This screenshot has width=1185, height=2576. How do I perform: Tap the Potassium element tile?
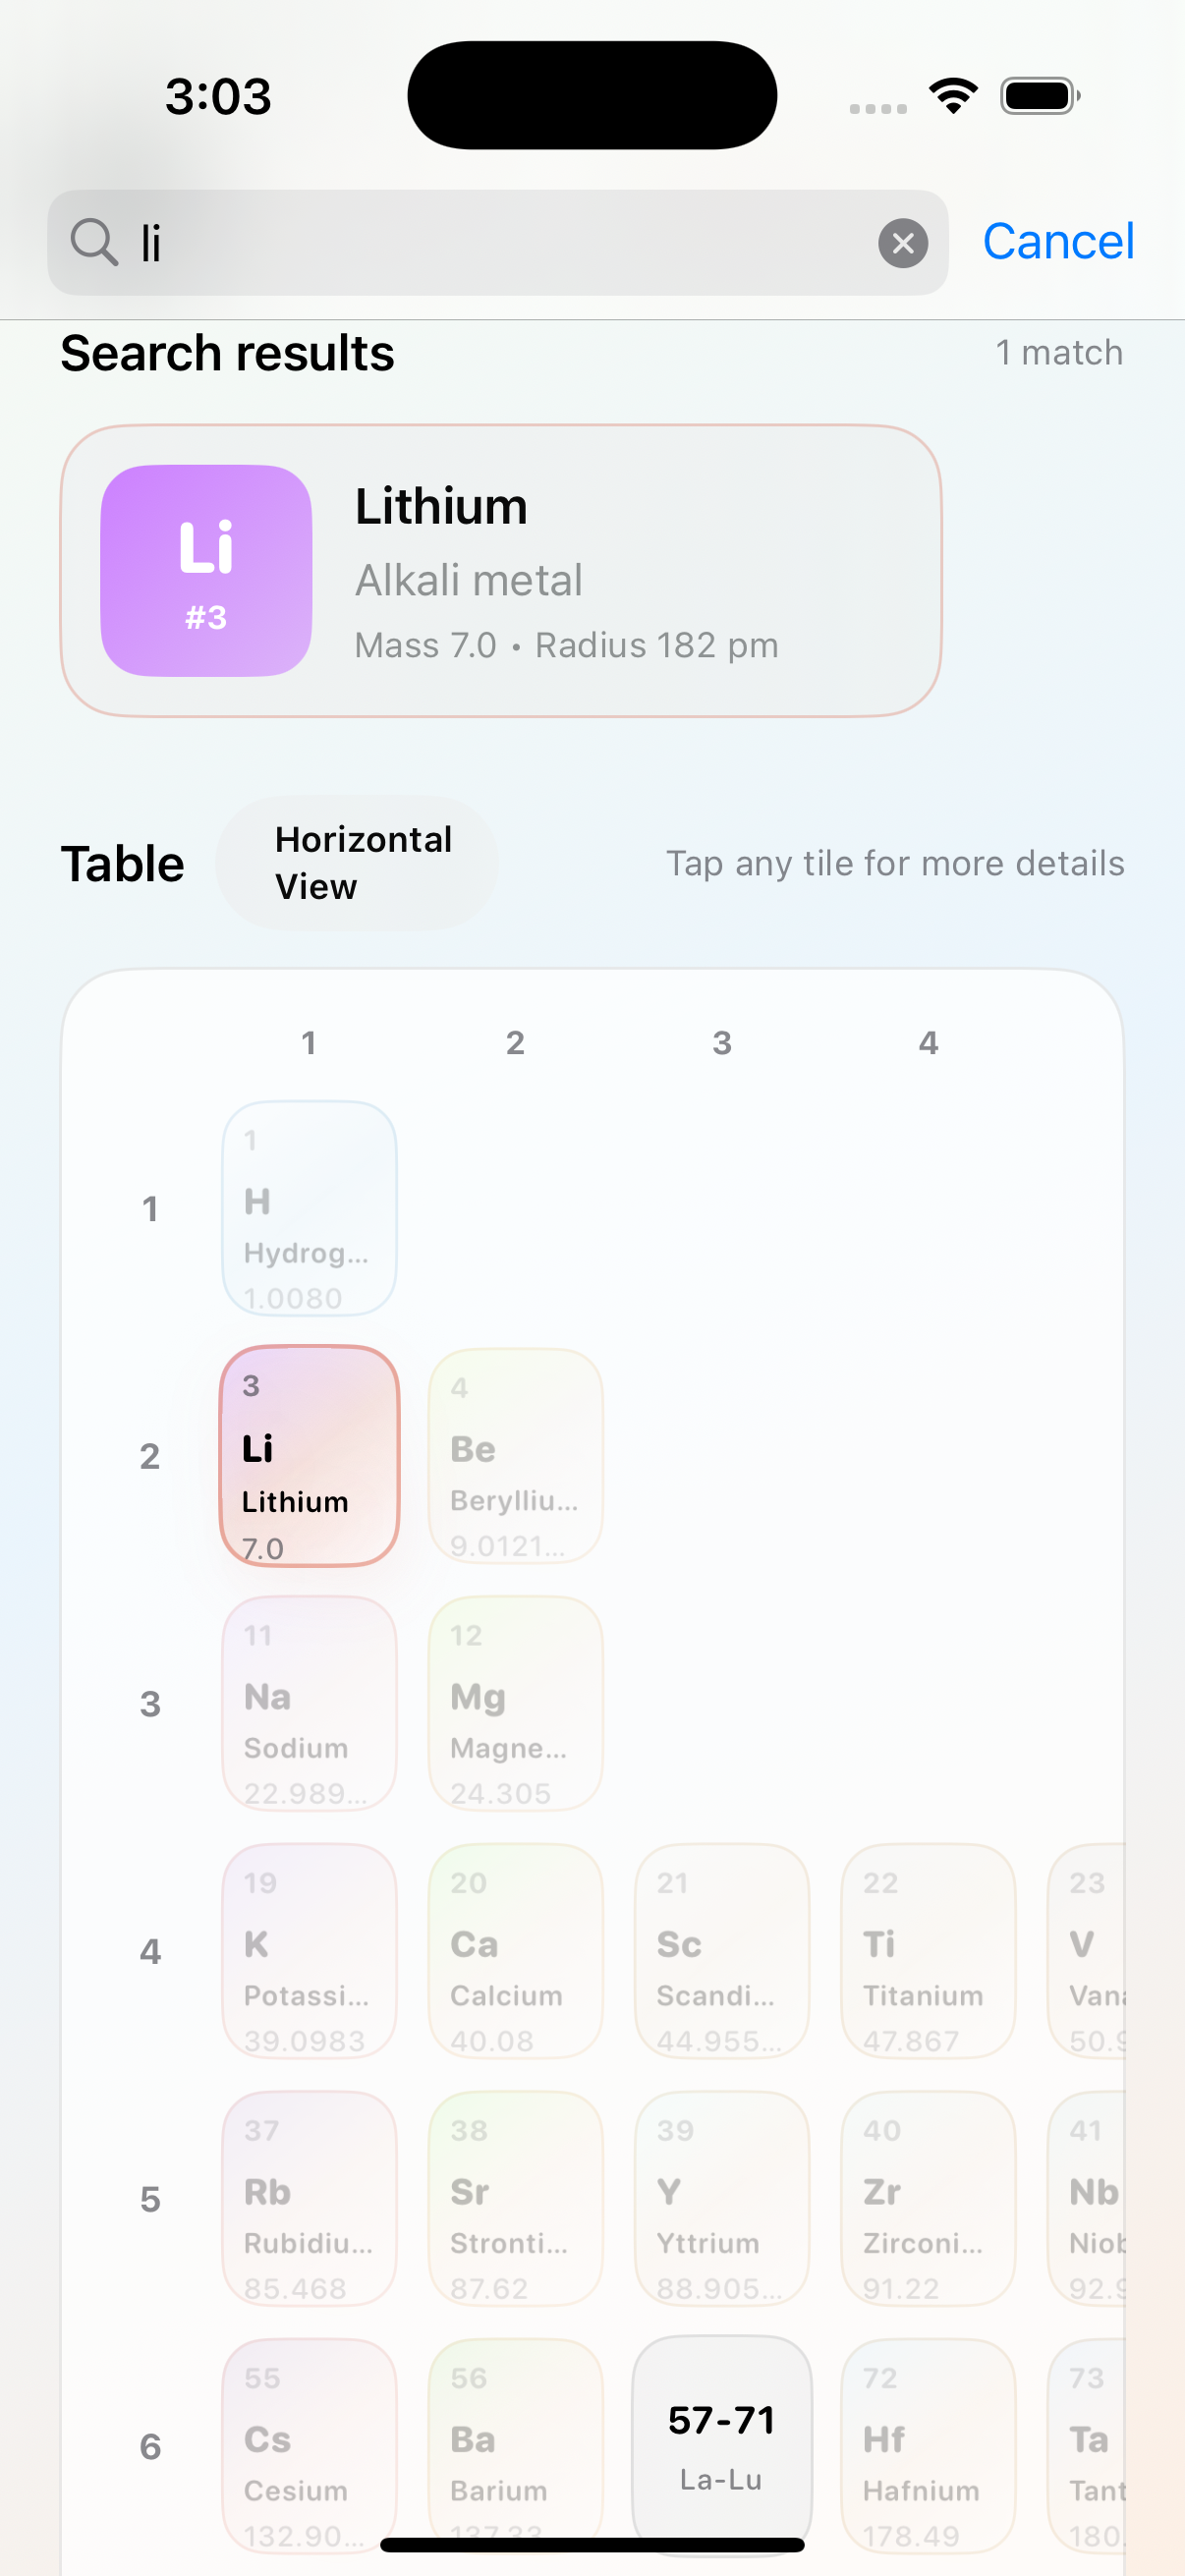309,1951
